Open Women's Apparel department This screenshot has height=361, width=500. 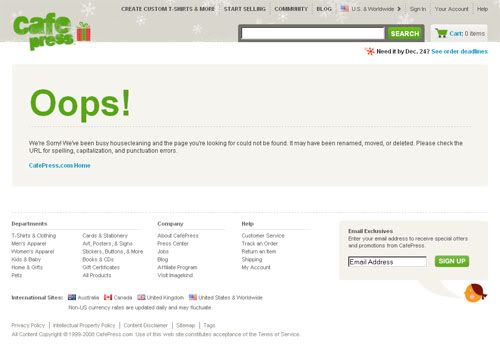tap(33, 252)
